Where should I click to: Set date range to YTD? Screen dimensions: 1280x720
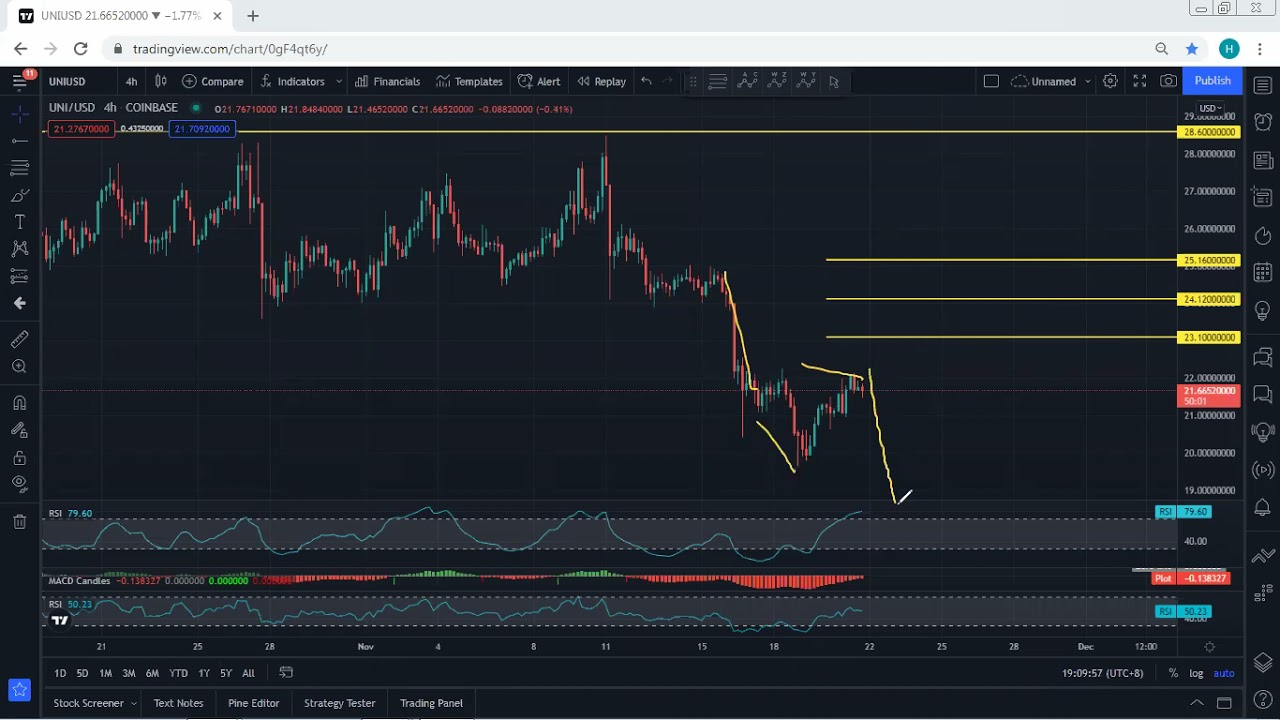178,673
